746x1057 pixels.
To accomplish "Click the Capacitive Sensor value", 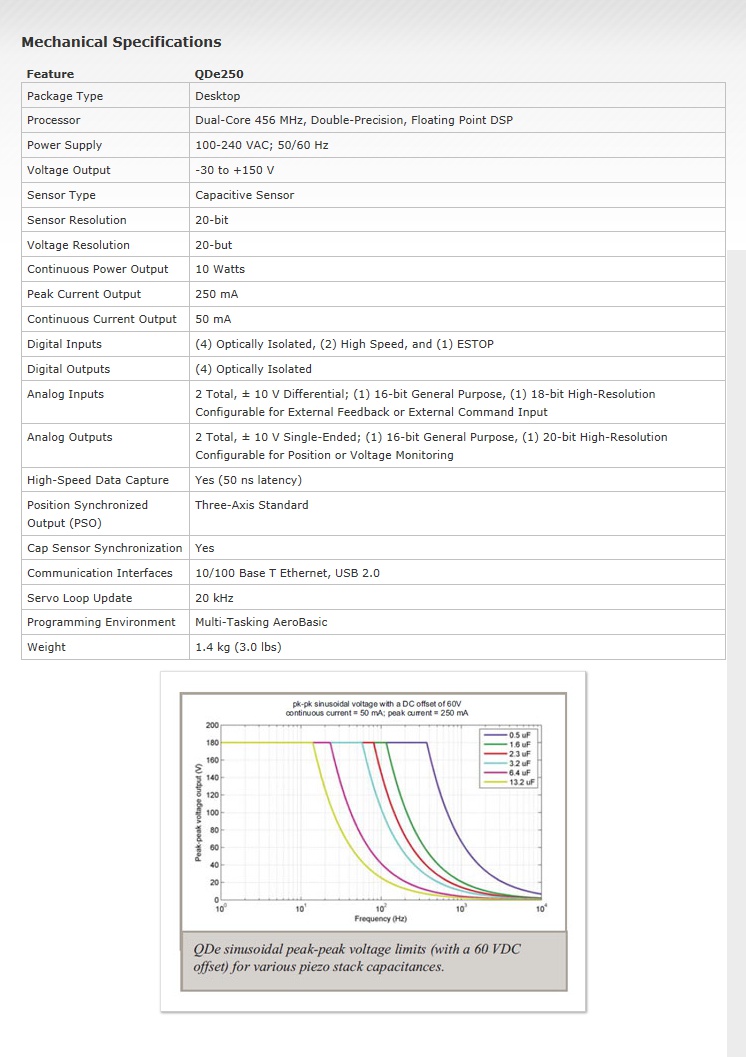I will pyautogui.click(x=245, y=195).
